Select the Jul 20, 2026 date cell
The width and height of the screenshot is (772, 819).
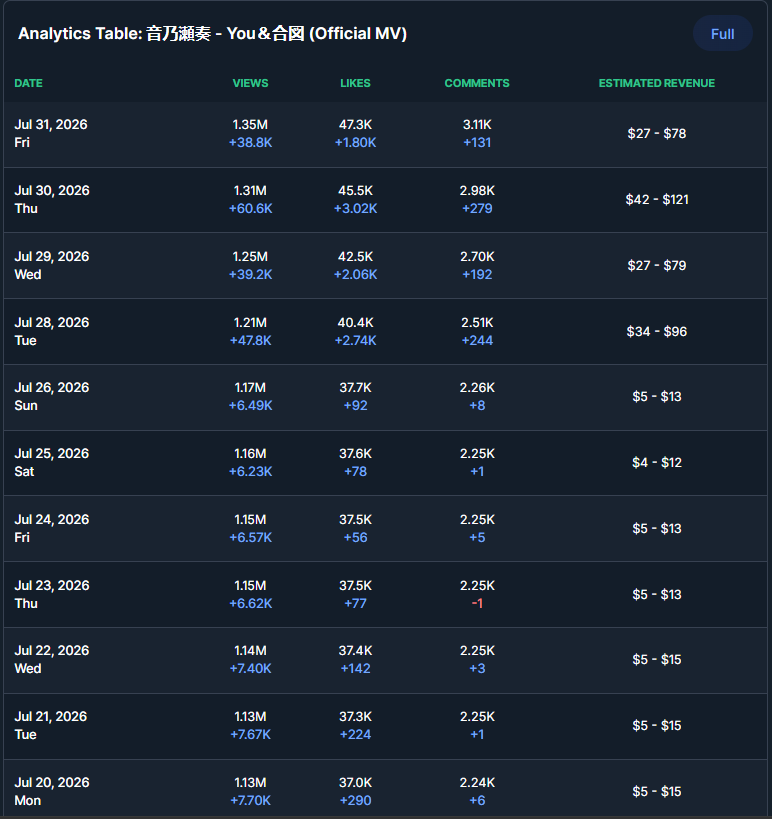click(52, 791)
